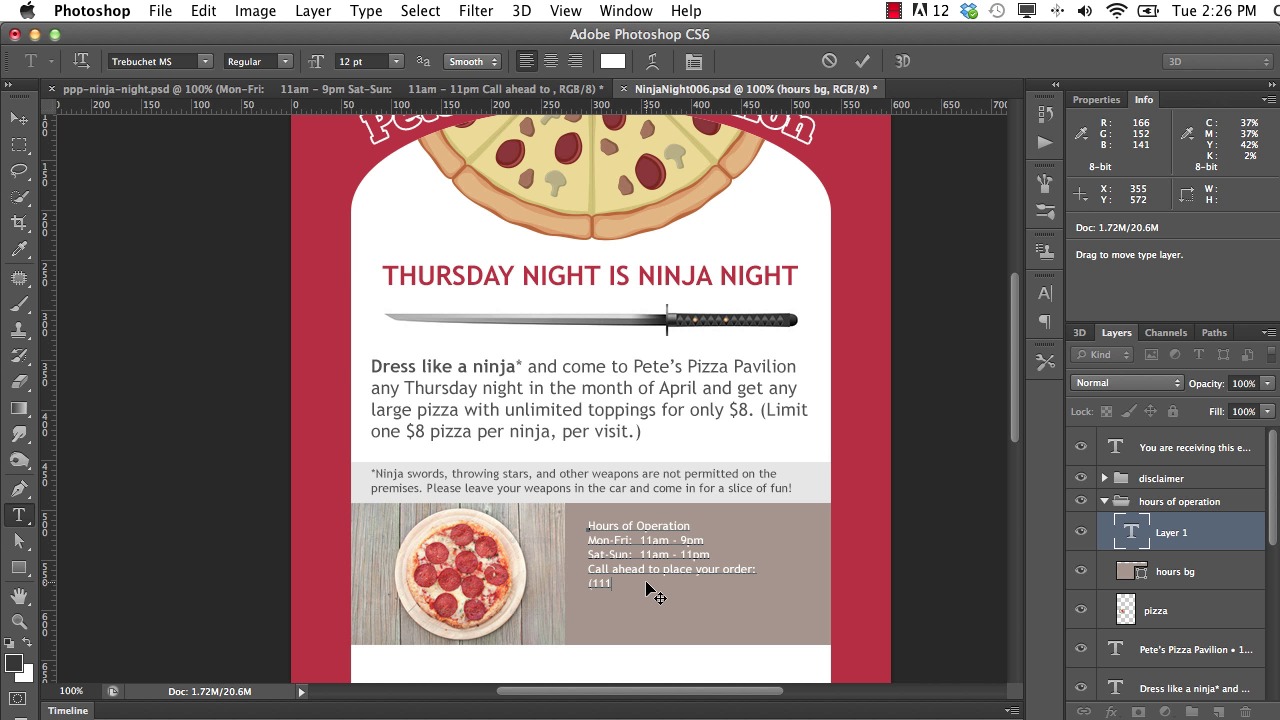Hide the disclaimer group
The height and width of the screenshot is (720, 1280).
click(x=1081, y=478)
